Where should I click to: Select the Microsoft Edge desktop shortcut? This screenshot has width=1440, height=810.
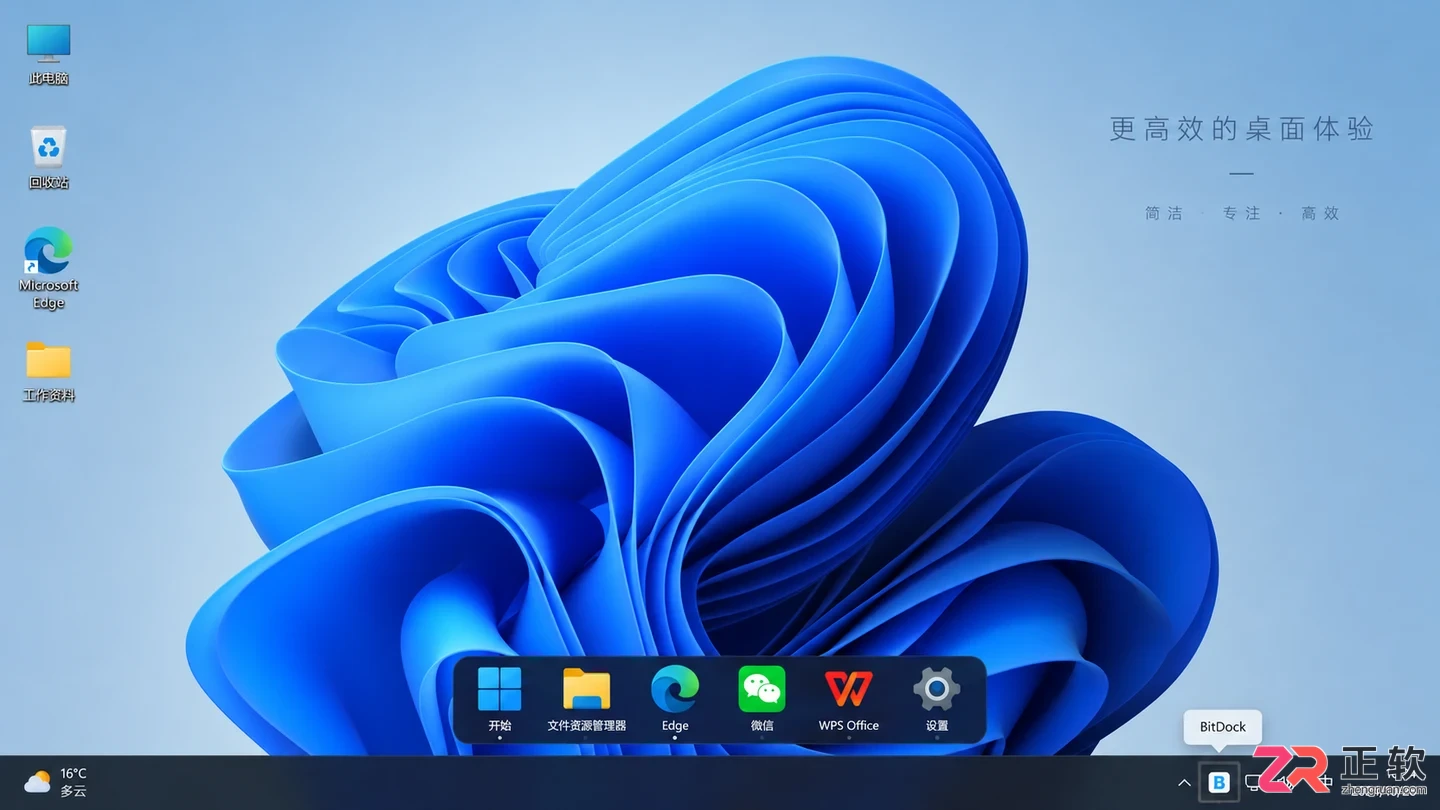(48, 268)
